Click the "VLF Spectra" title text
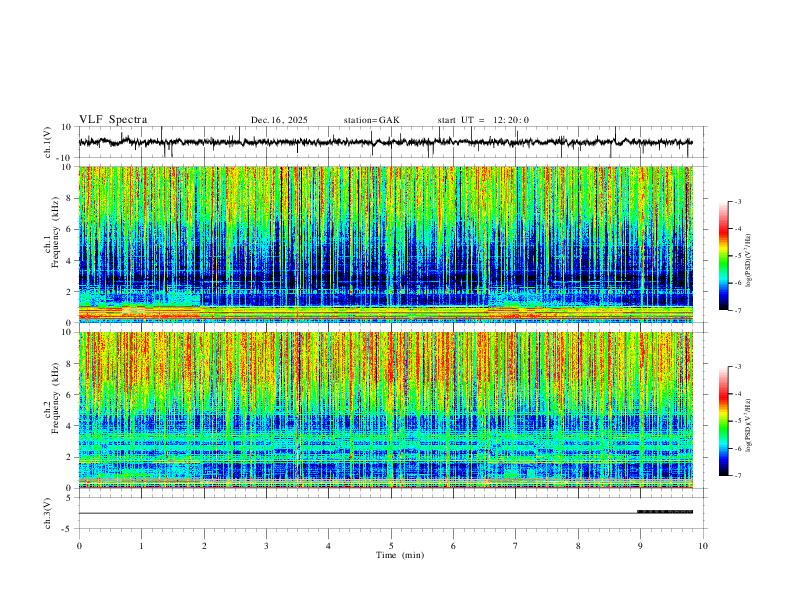 [113, 120]
